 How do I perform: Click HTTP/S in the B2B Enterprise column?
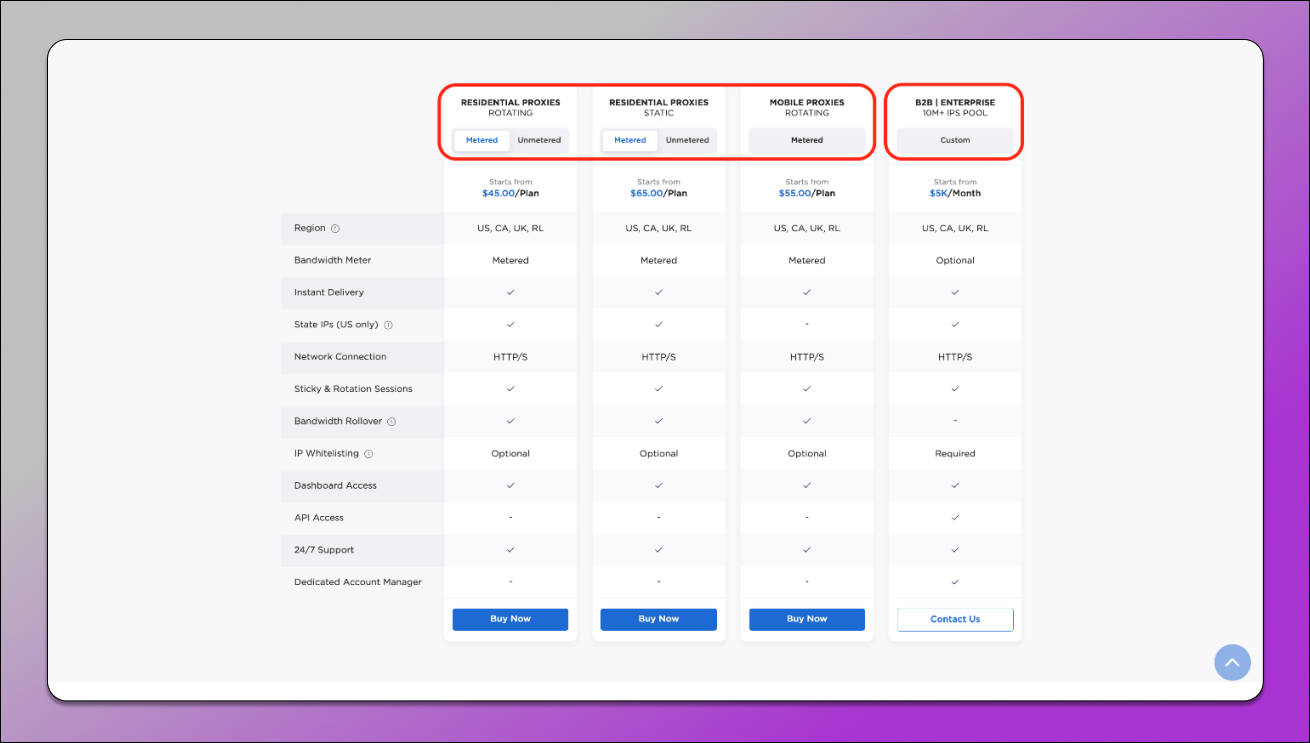pyautogui.click(x=955, y=357)
